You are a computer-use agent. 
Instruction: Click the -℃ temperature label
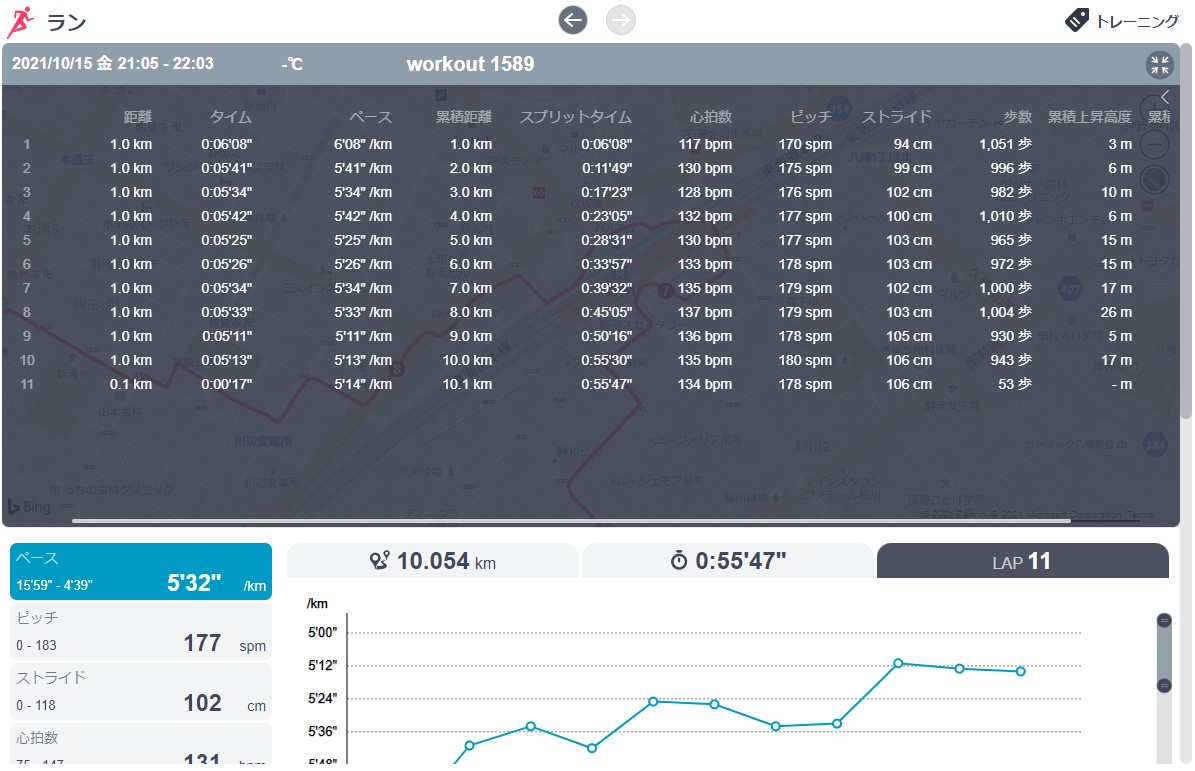click(x=292, y=64)
